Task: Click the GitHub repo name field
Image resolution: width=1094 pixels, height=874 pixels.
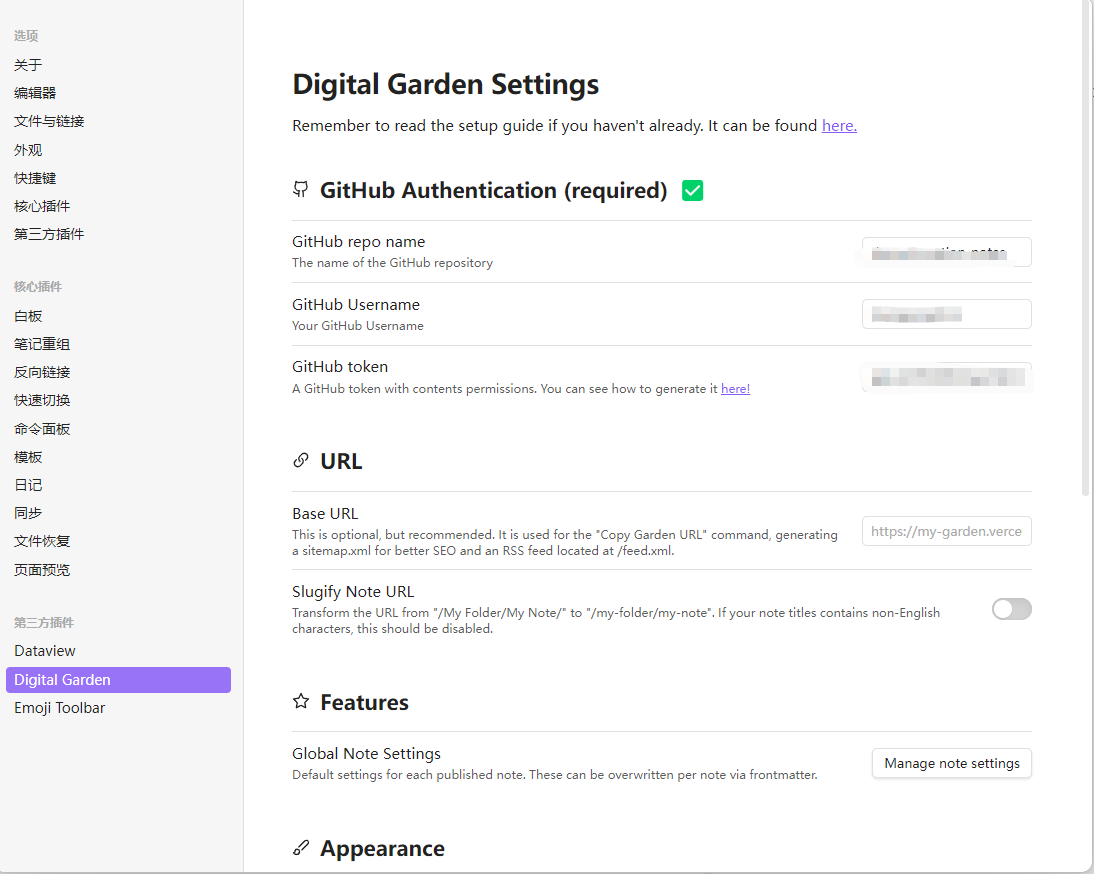Action: [x=946, y=252]
